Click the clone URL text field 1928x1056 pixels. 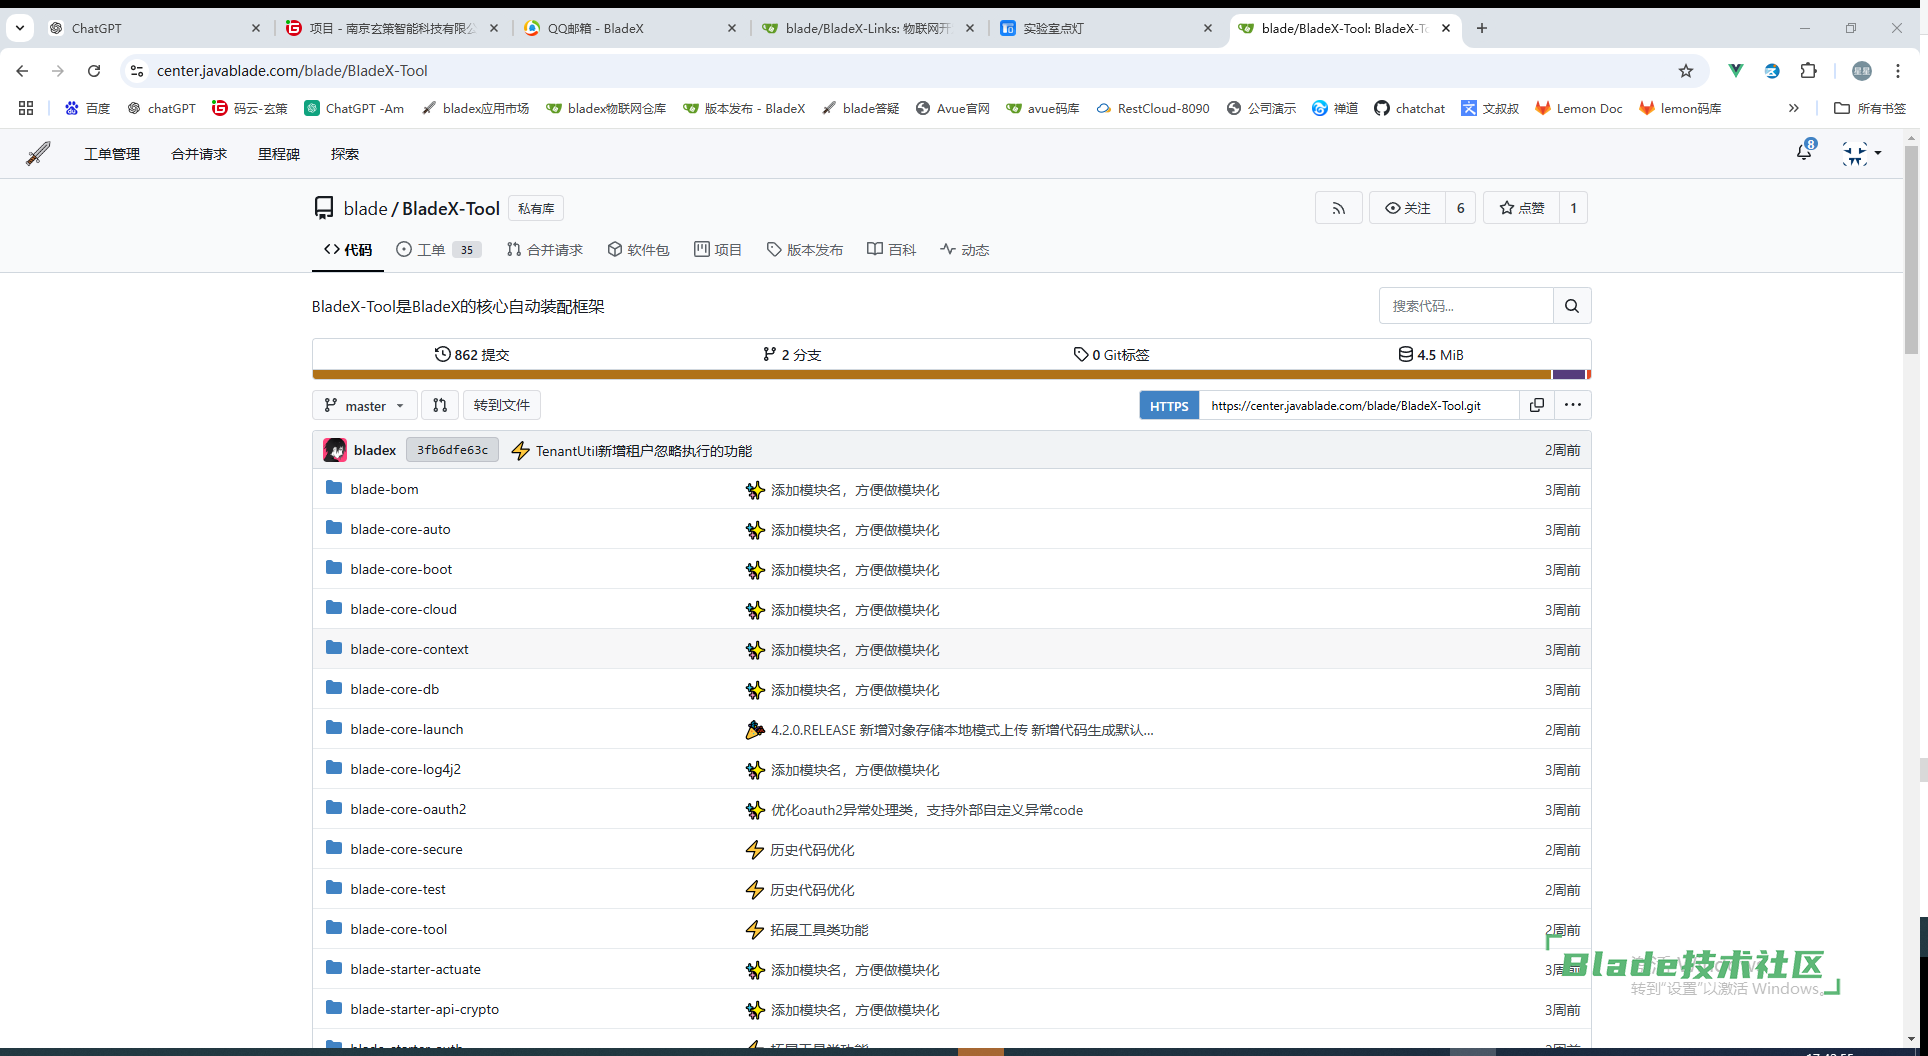coord(1358,406)
